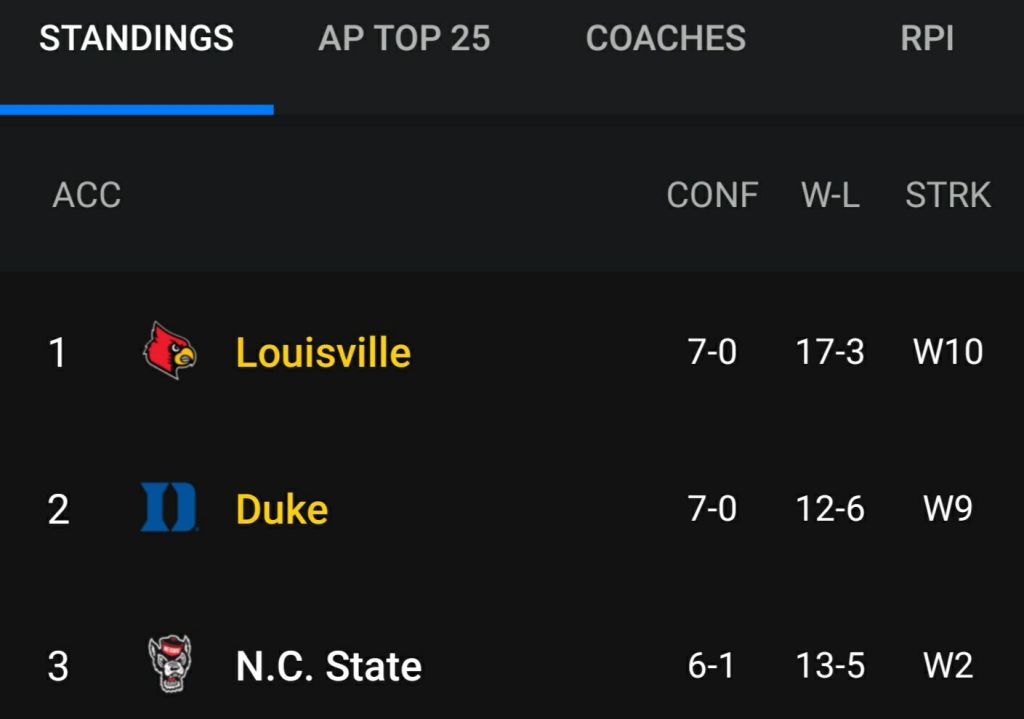Click the STRK column header
Viewport: 1024px width, 719px height.
(948, 195)
